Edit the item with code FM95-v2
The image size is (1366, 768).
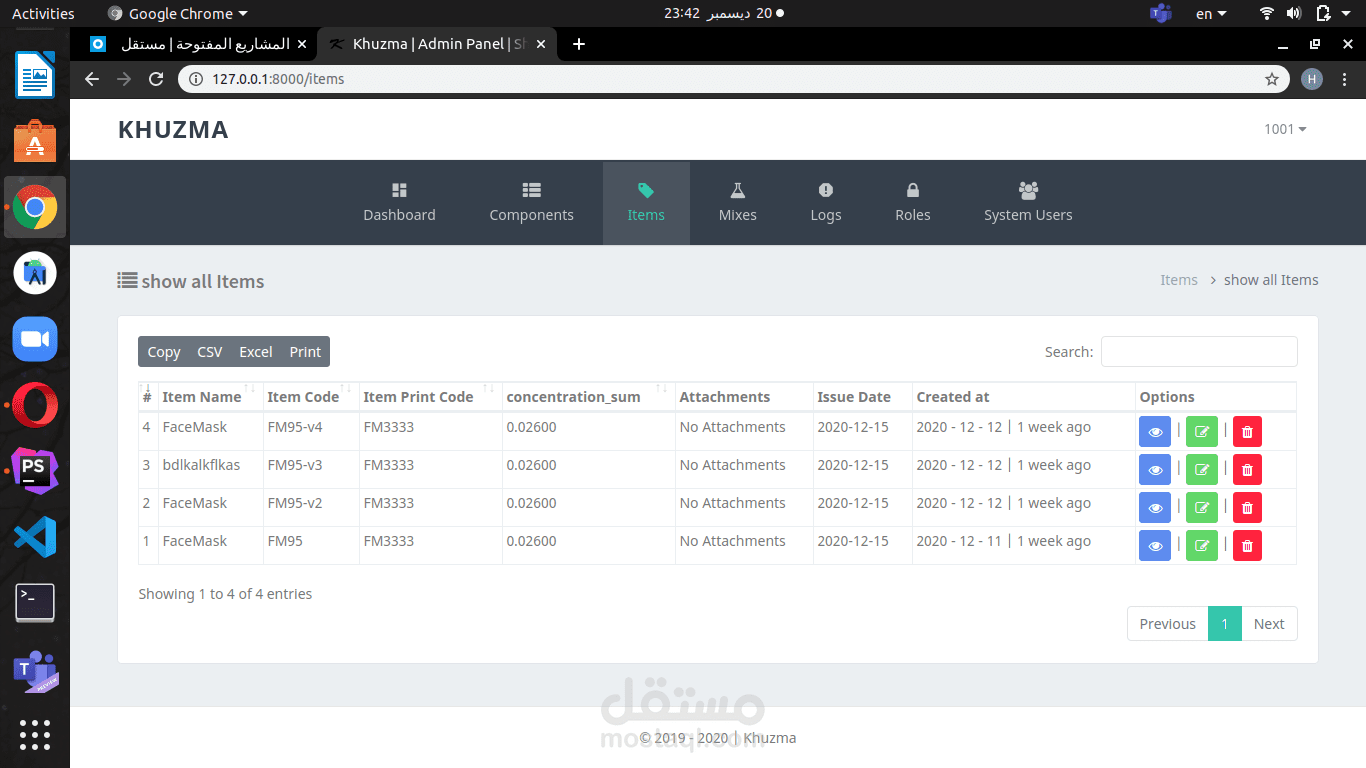1202,508
